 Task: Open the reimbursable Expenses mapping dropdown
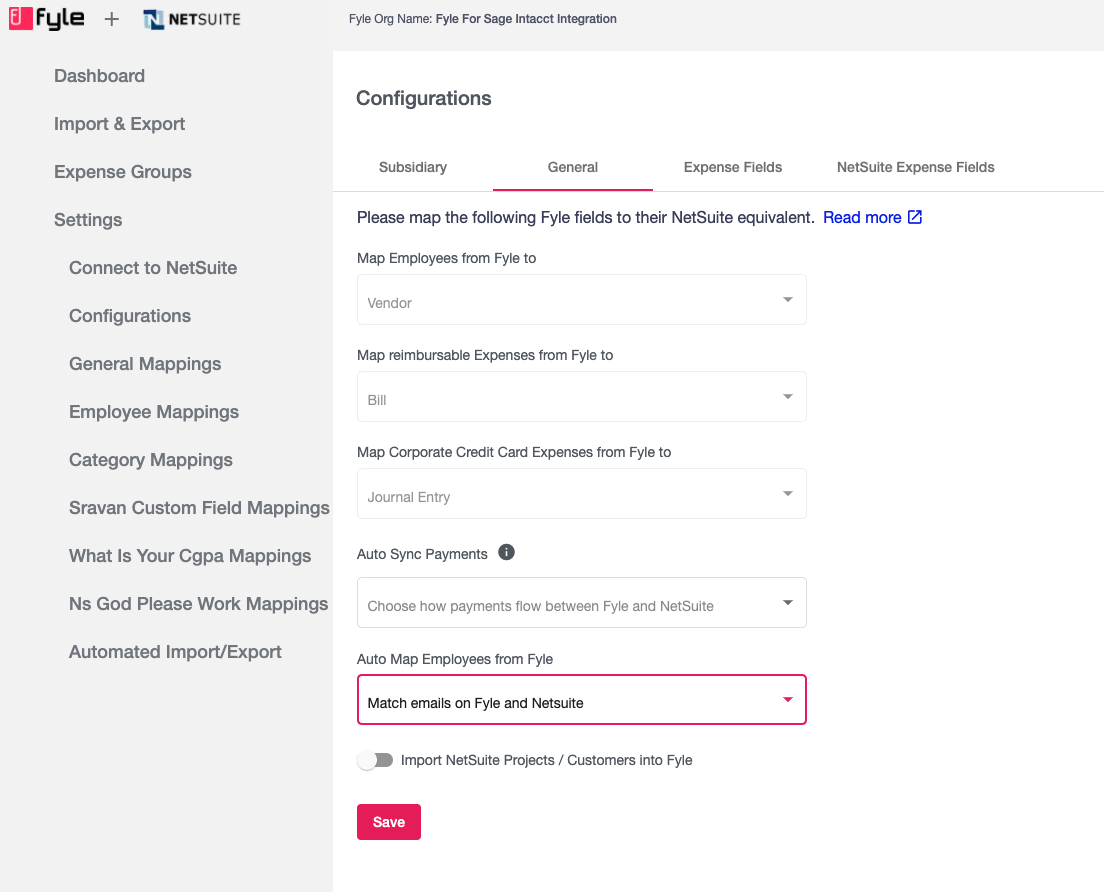click(x=581, y=396)
